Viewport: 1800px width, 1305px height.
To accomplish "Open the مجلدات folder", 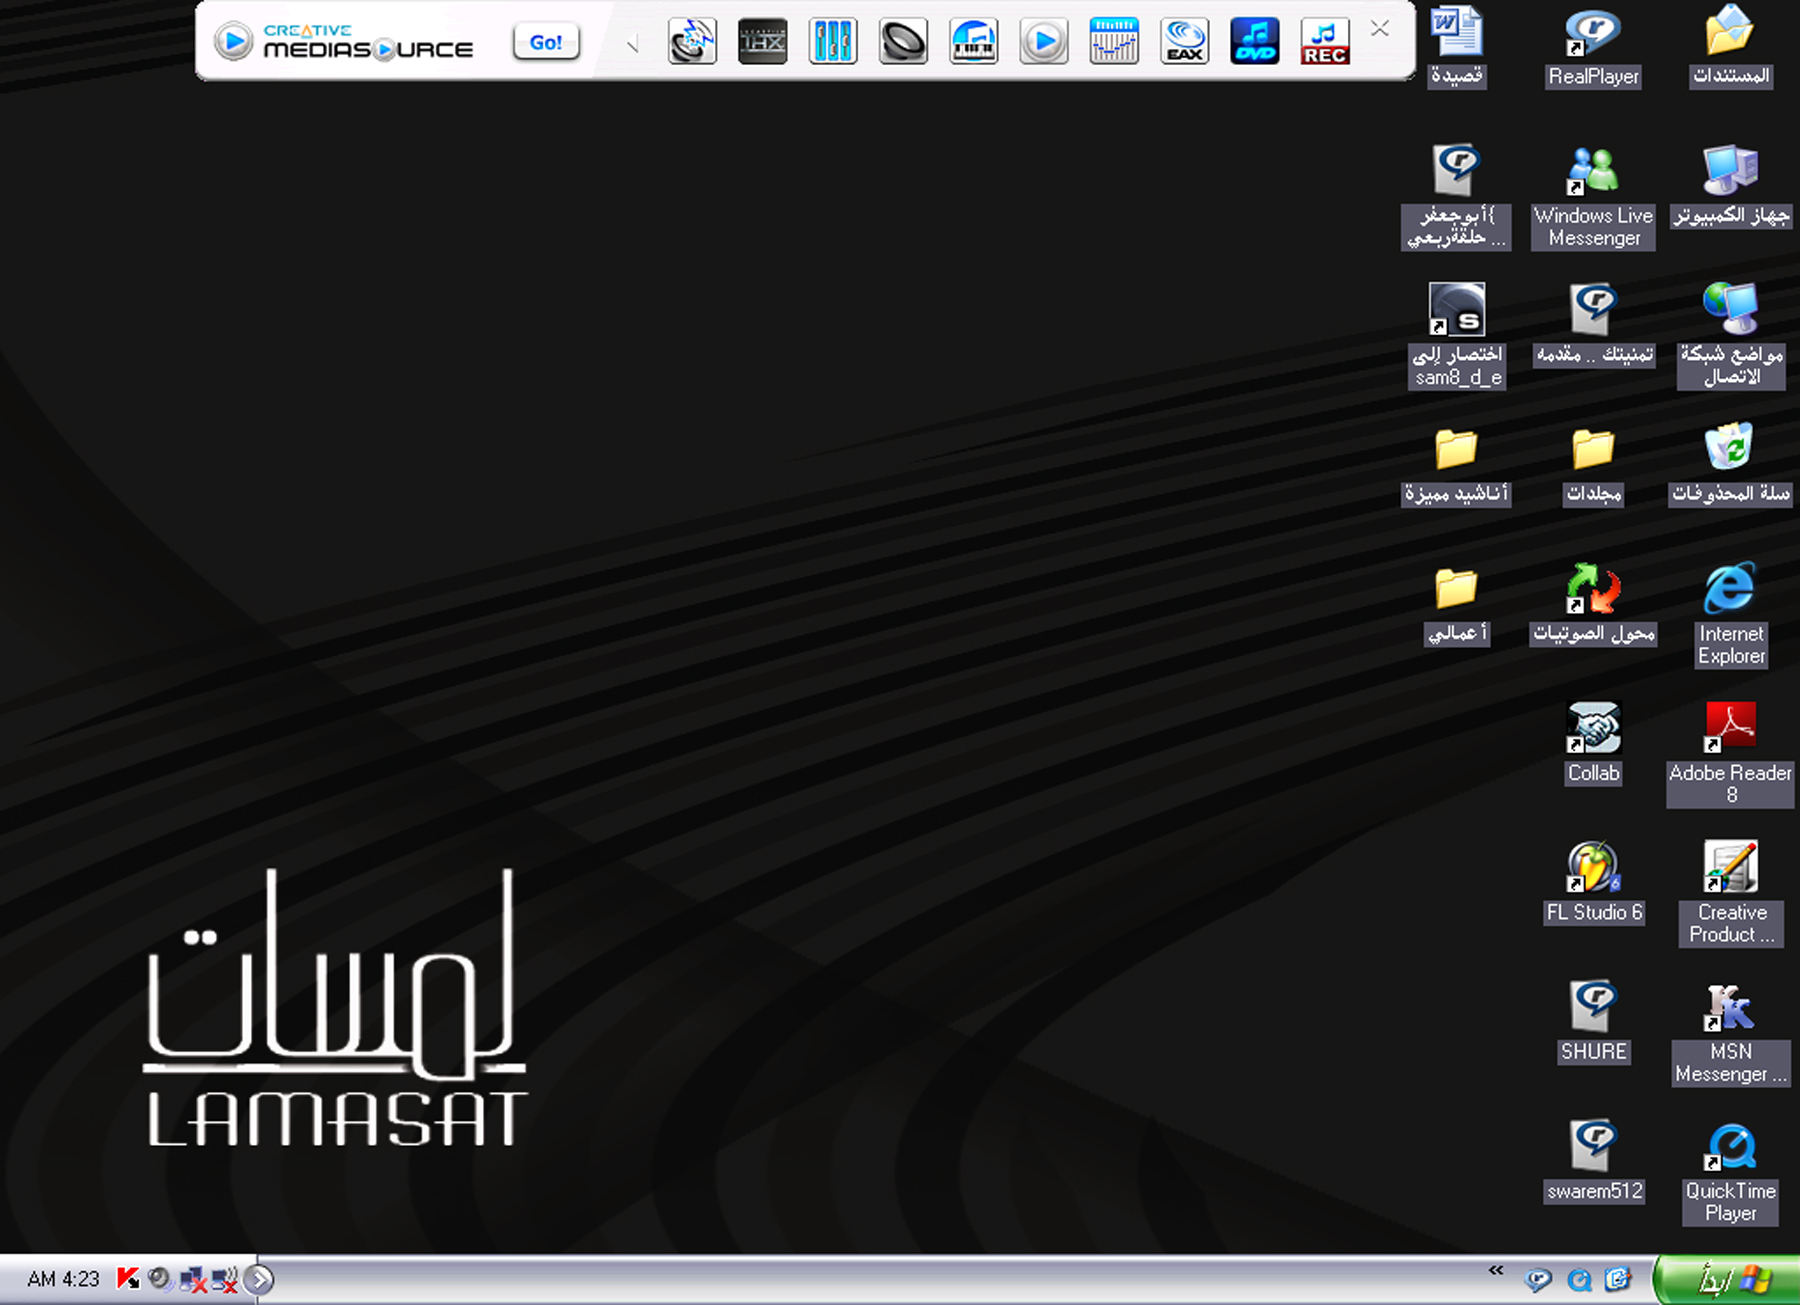I will (x=1593, y=466).
